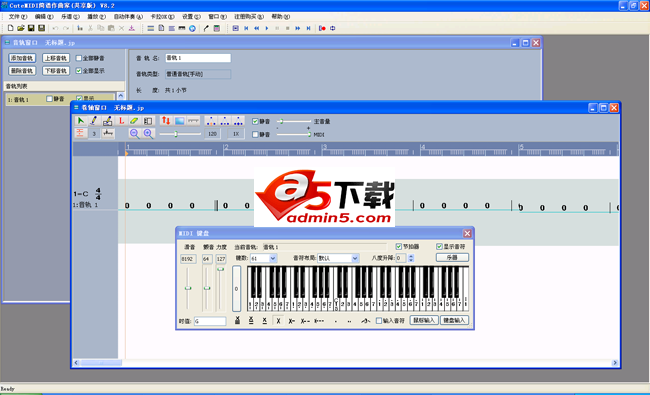Screen dimensions: 650x395
Task: Click the 八度升降 spinner arrows
Action: (x=411, y=258)
